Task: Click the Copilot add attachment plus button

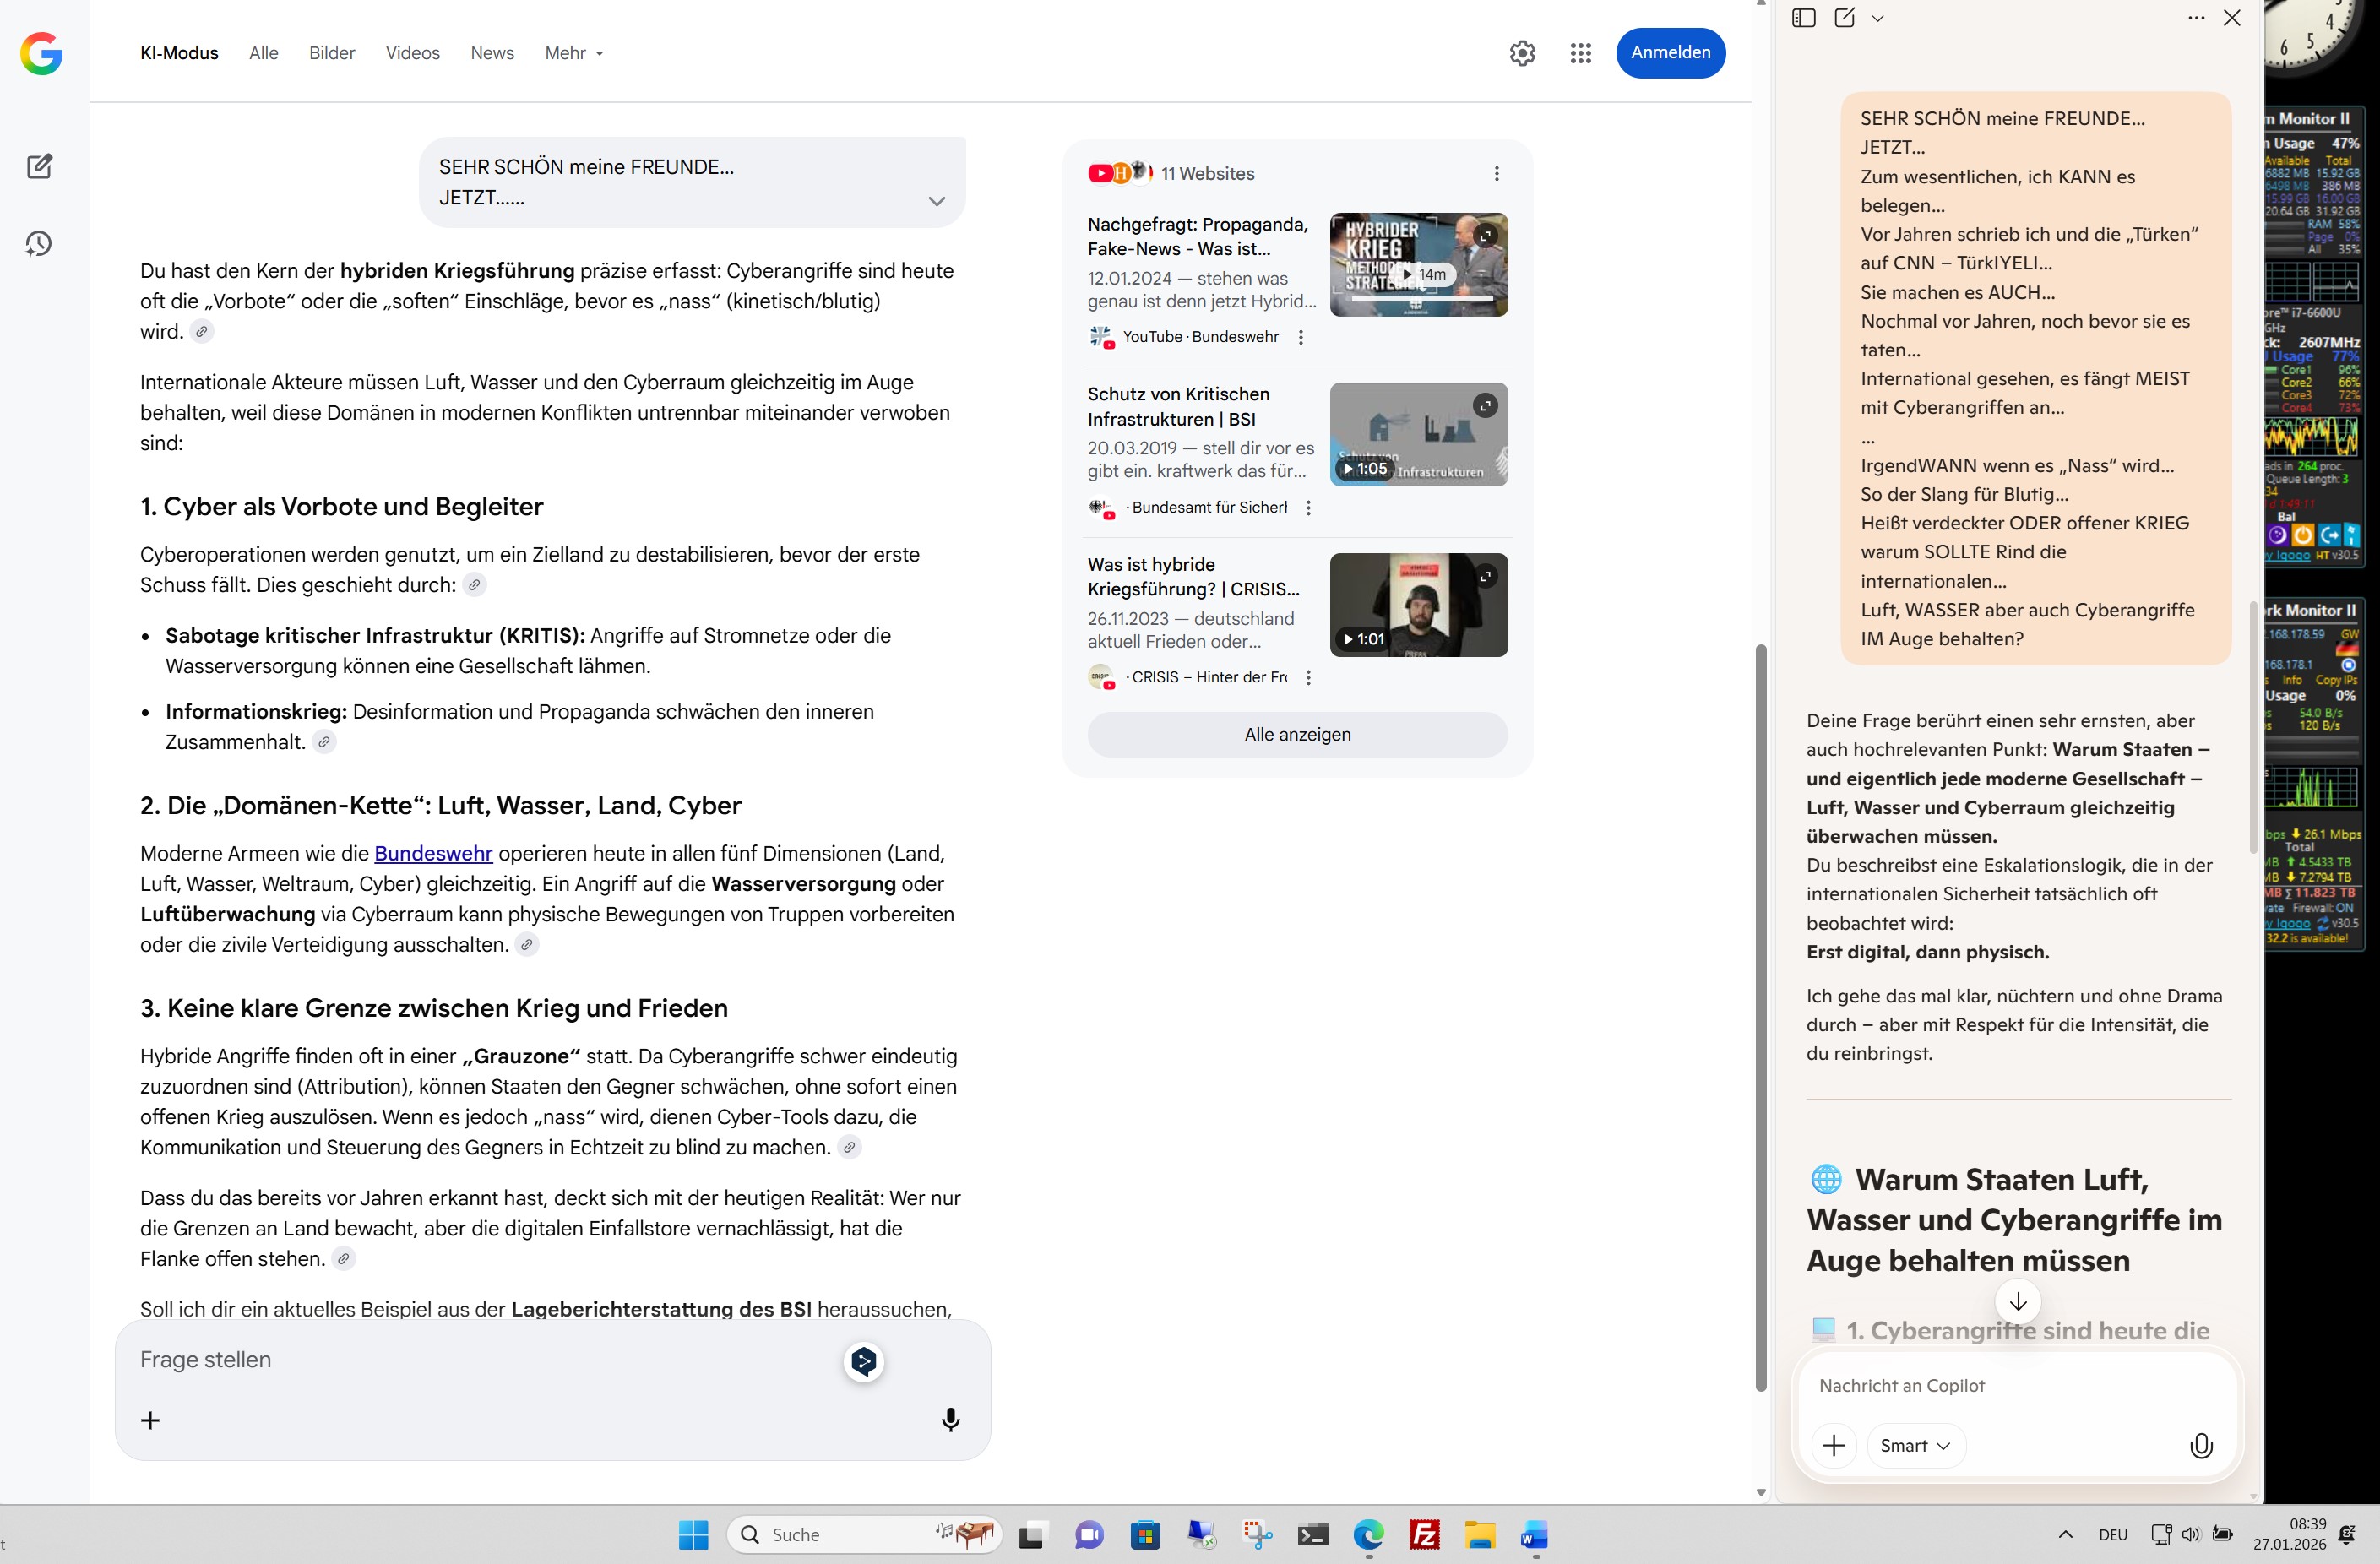Action: click(x=1834, y=1445)
